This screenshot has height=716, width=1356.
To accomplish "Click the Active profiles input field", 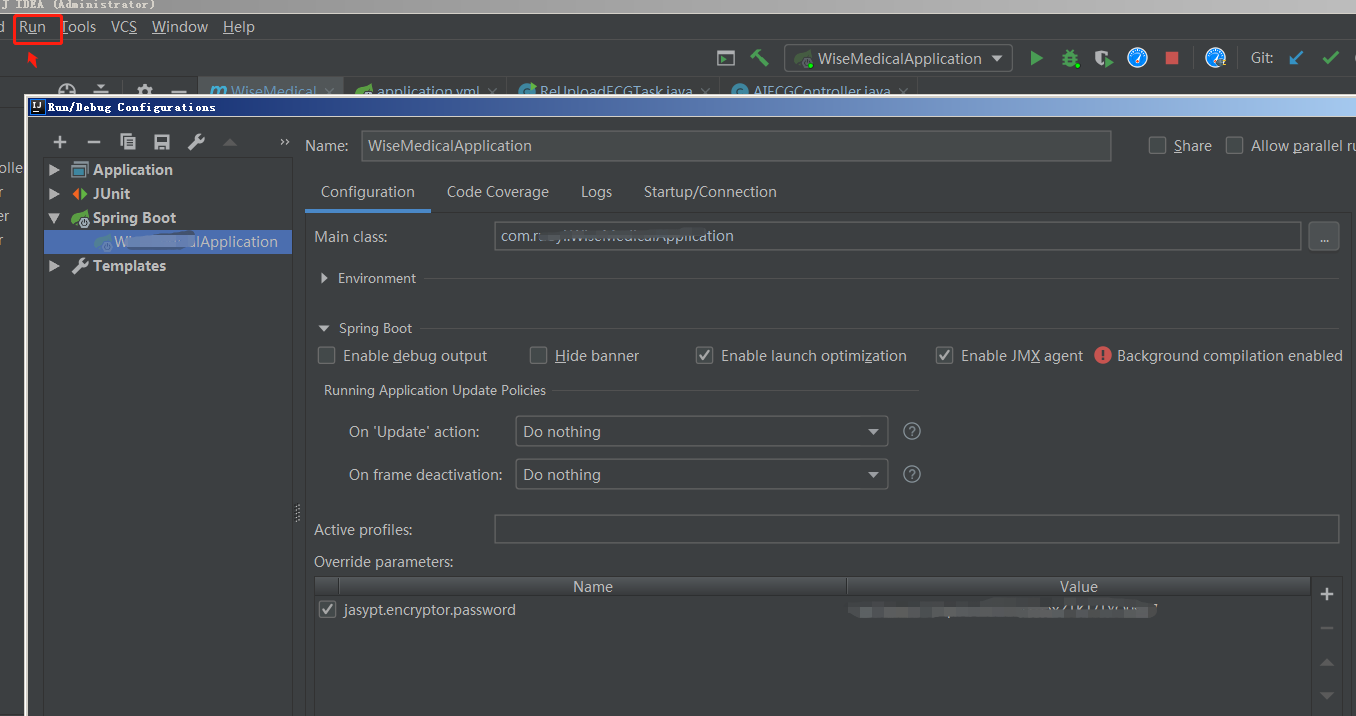I will [916, 529].
